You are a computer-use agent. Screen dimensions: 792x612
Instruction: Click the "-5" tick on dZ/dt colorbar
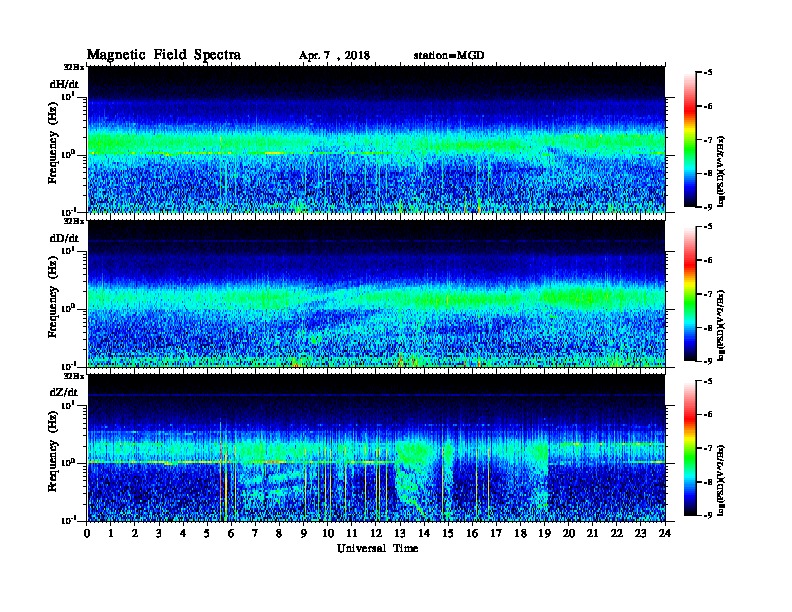(708, 381)
